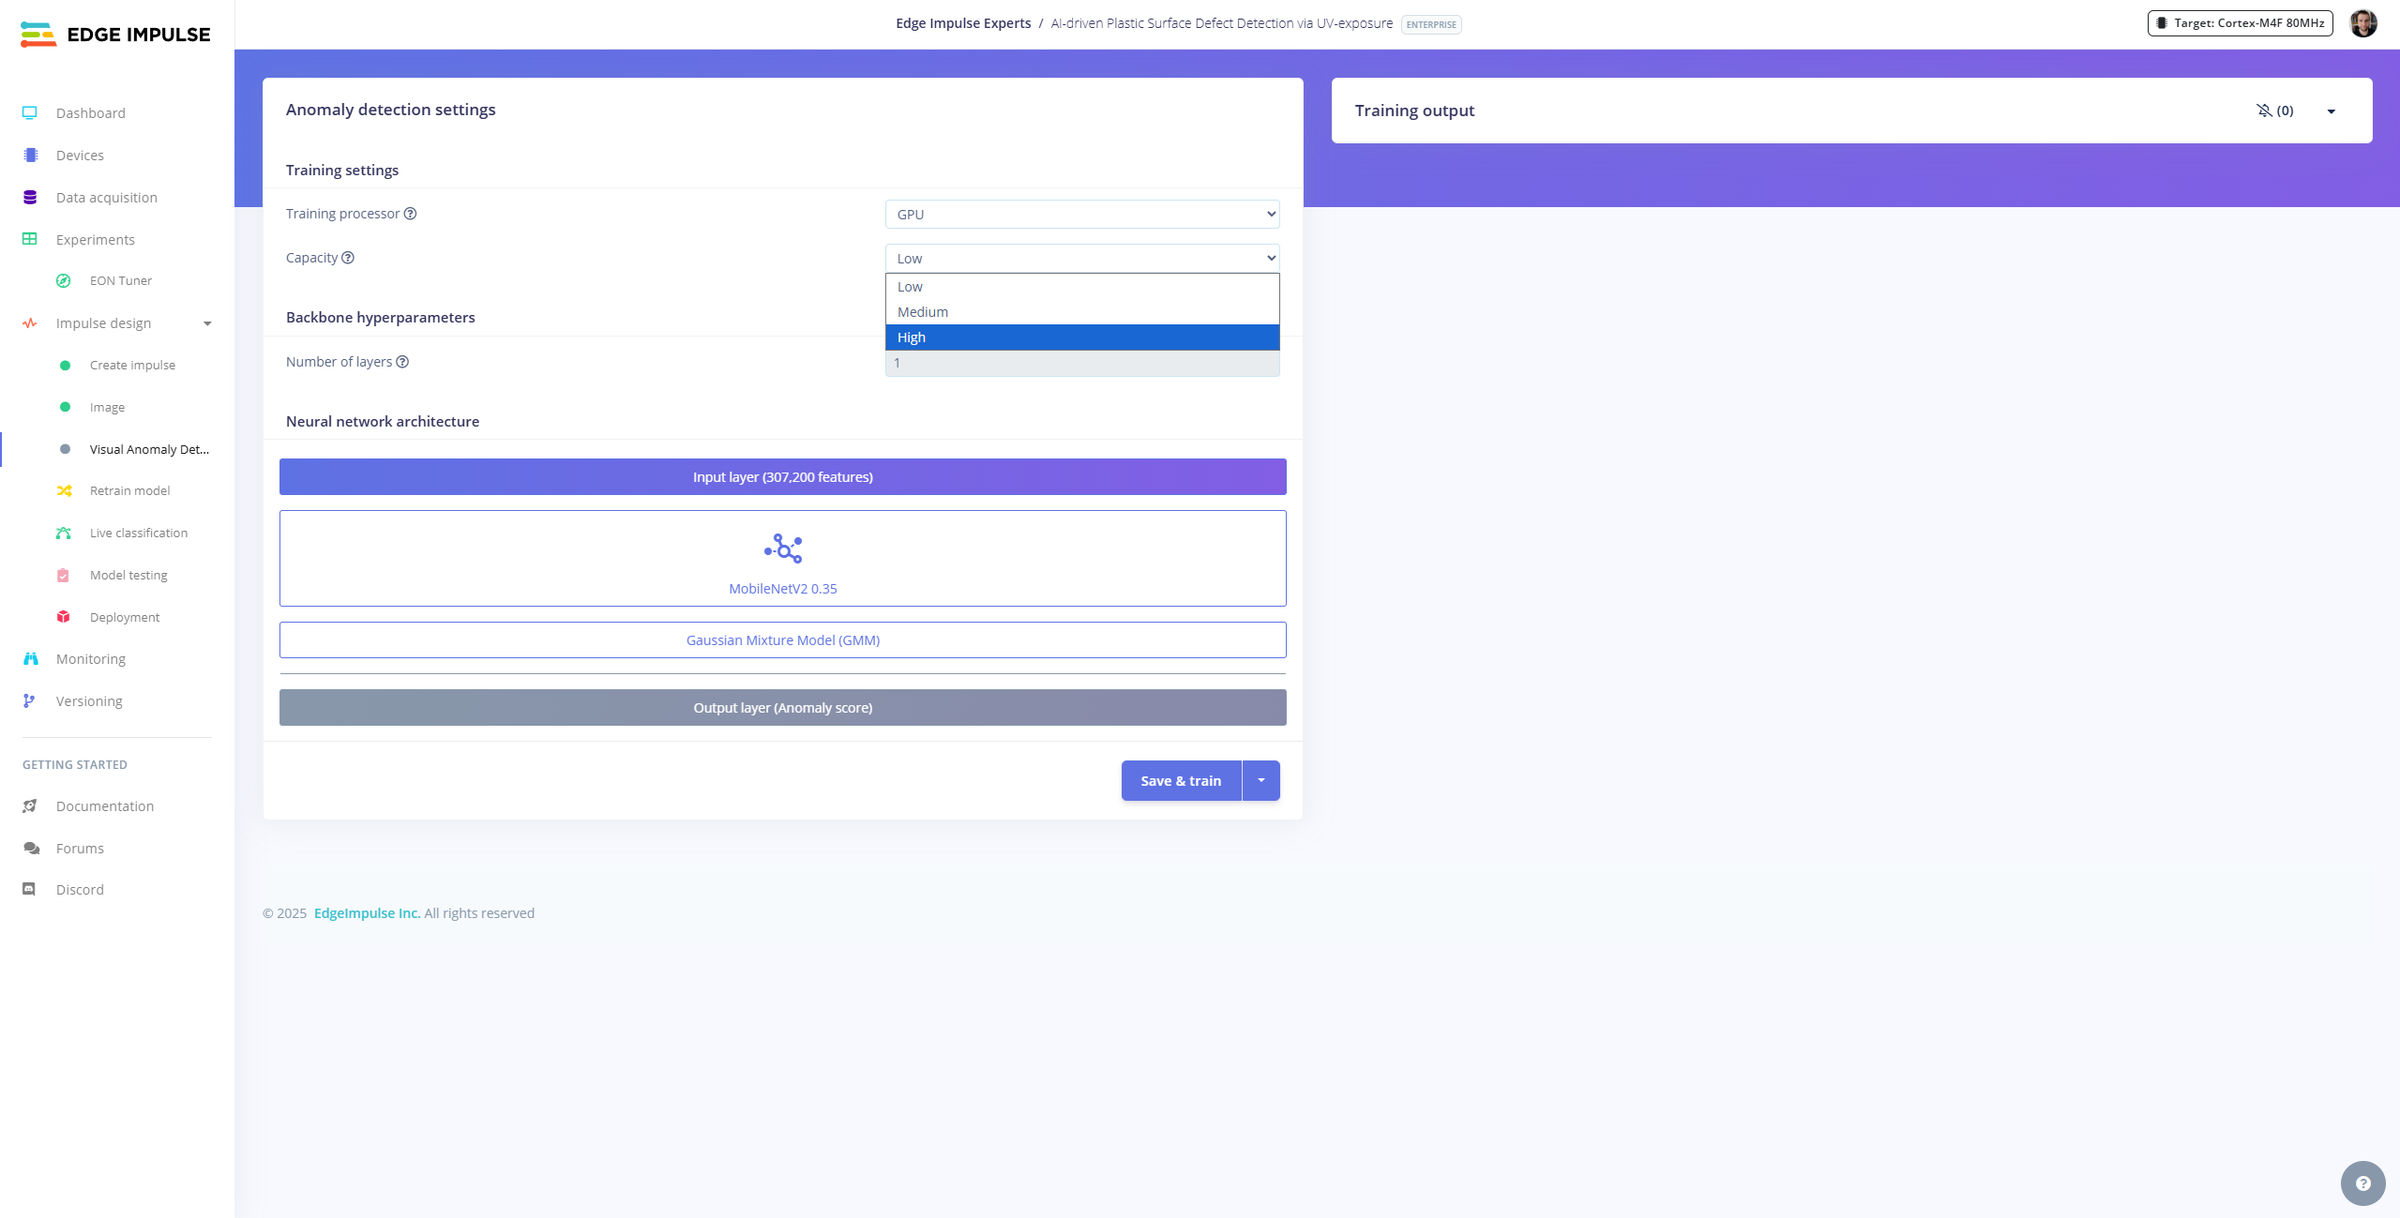The height and width of the screenshot is (1218, 2400).
Task: Click the Versioning branch icon
Action: (x=29, y=701)
